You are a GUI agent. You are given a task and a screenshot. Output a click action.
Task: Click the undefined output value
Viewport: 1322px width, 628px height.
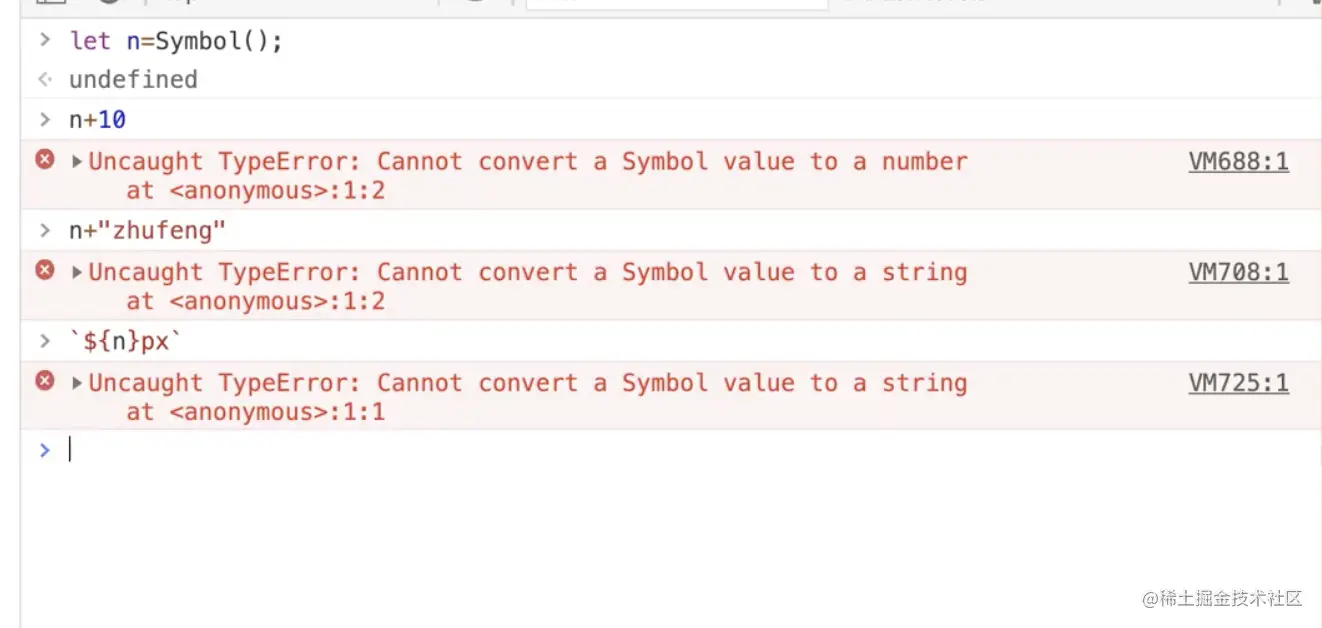pos(133,80)
